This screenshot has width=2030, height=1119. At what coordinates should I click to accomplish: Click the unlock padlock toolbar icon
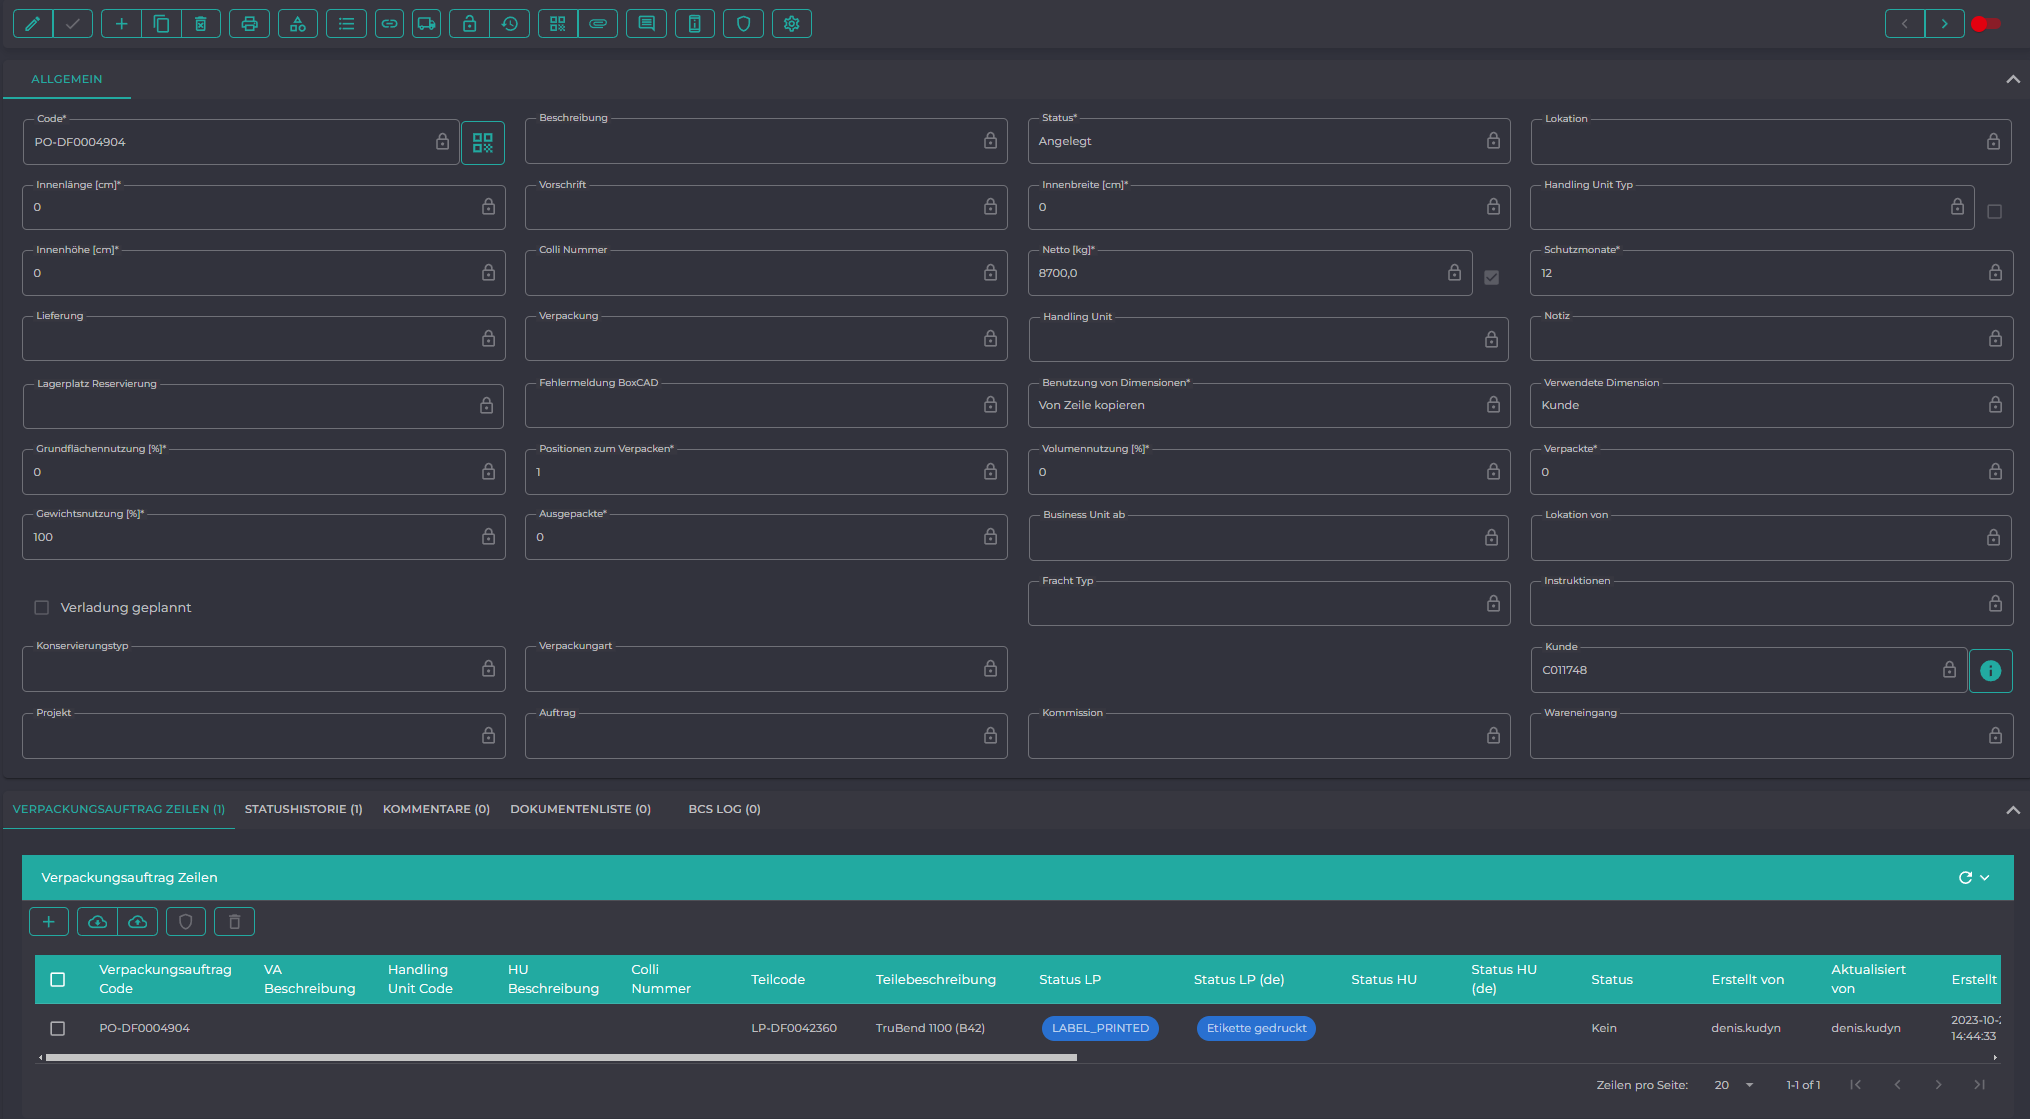tap(469, 24)
